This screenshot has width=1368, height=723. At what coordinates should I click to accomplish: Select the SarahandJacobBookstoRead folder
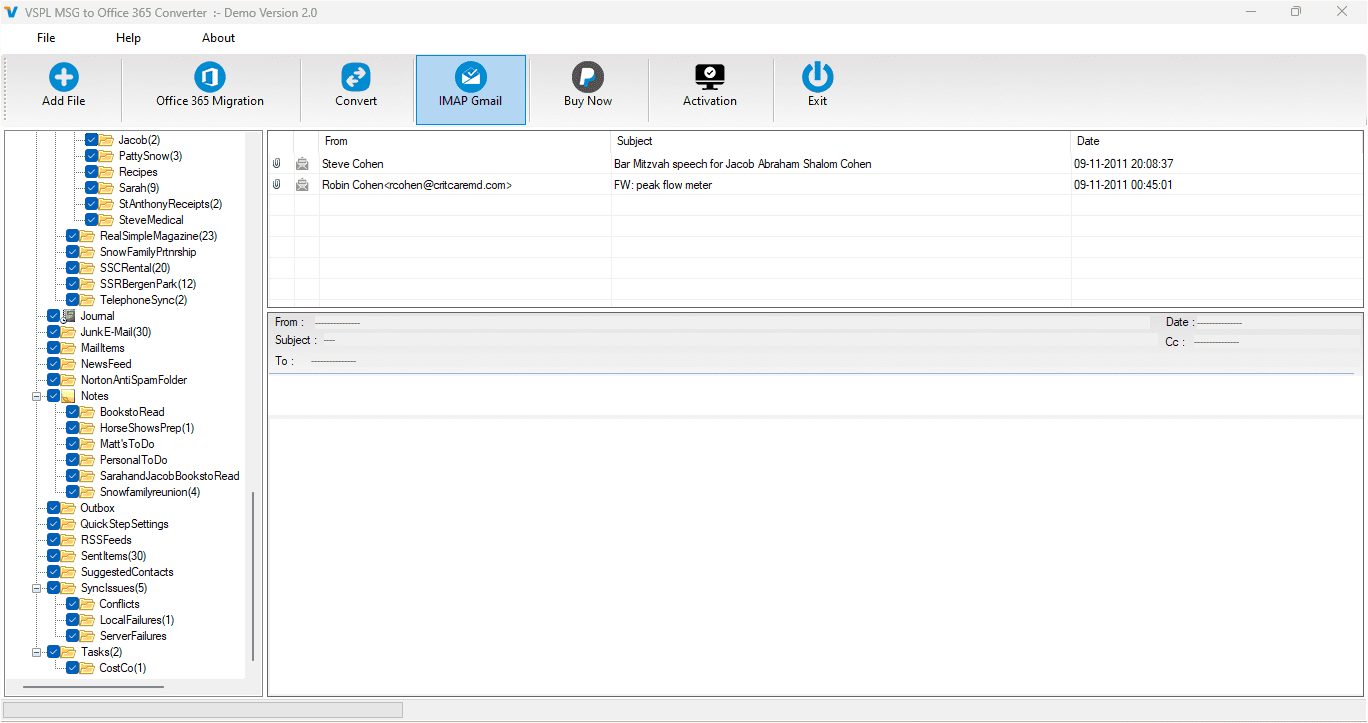170,476
